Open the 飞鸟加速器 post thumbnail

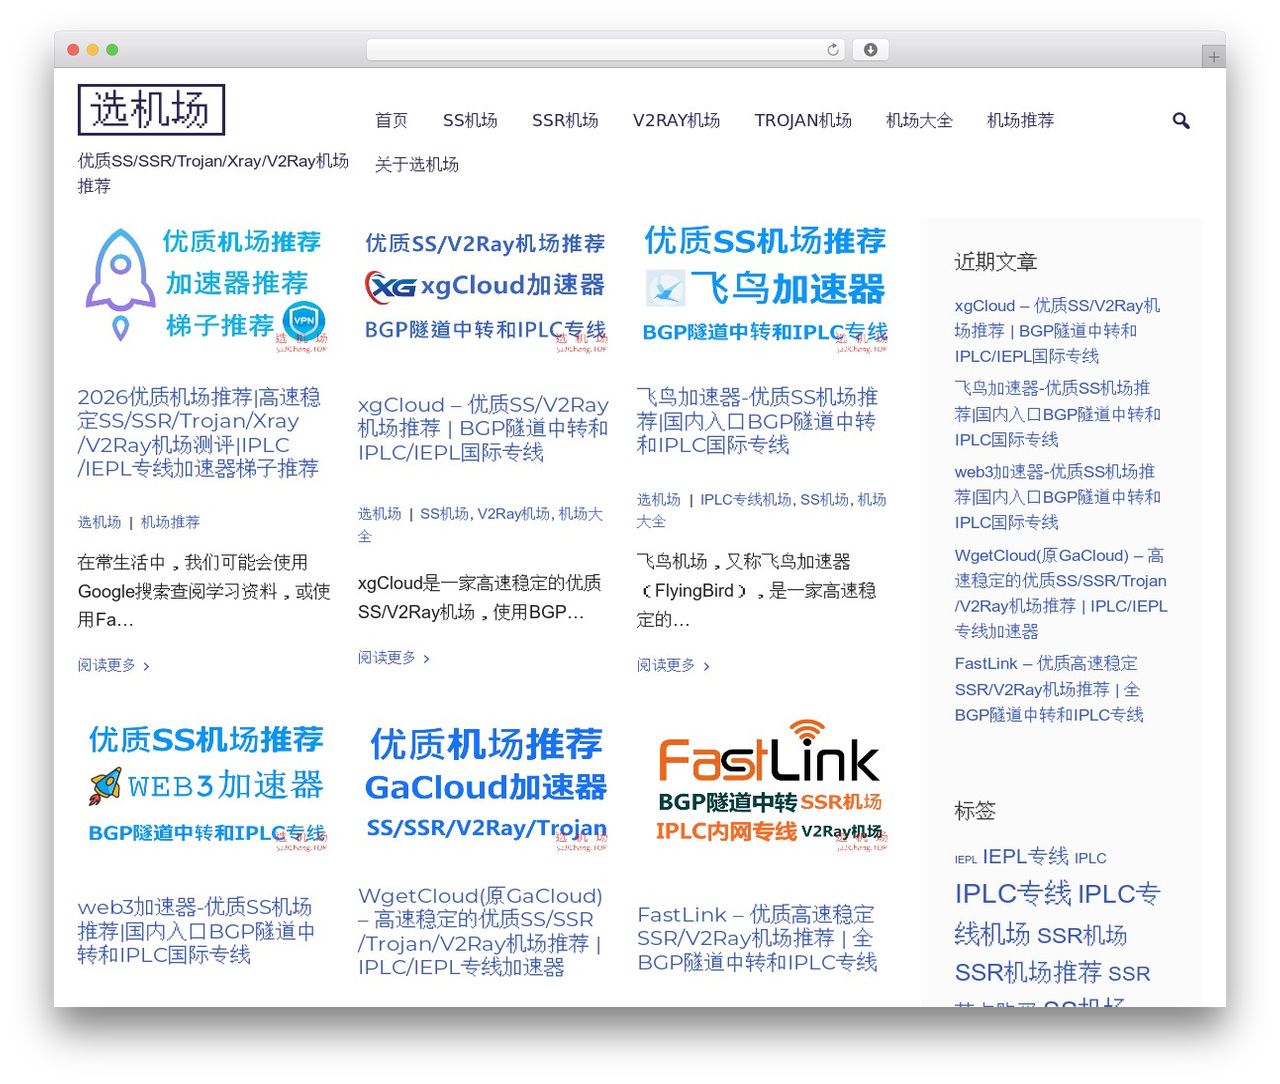click(763, 287)
